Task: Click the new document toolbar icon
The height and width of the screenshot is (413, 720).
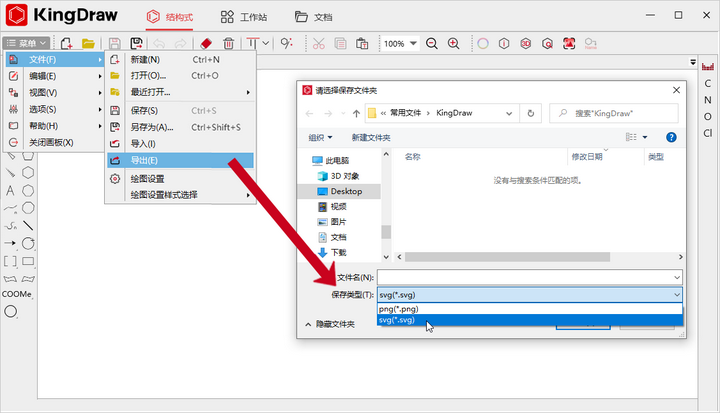Action: pyautogui.click(x=66, y=44)
